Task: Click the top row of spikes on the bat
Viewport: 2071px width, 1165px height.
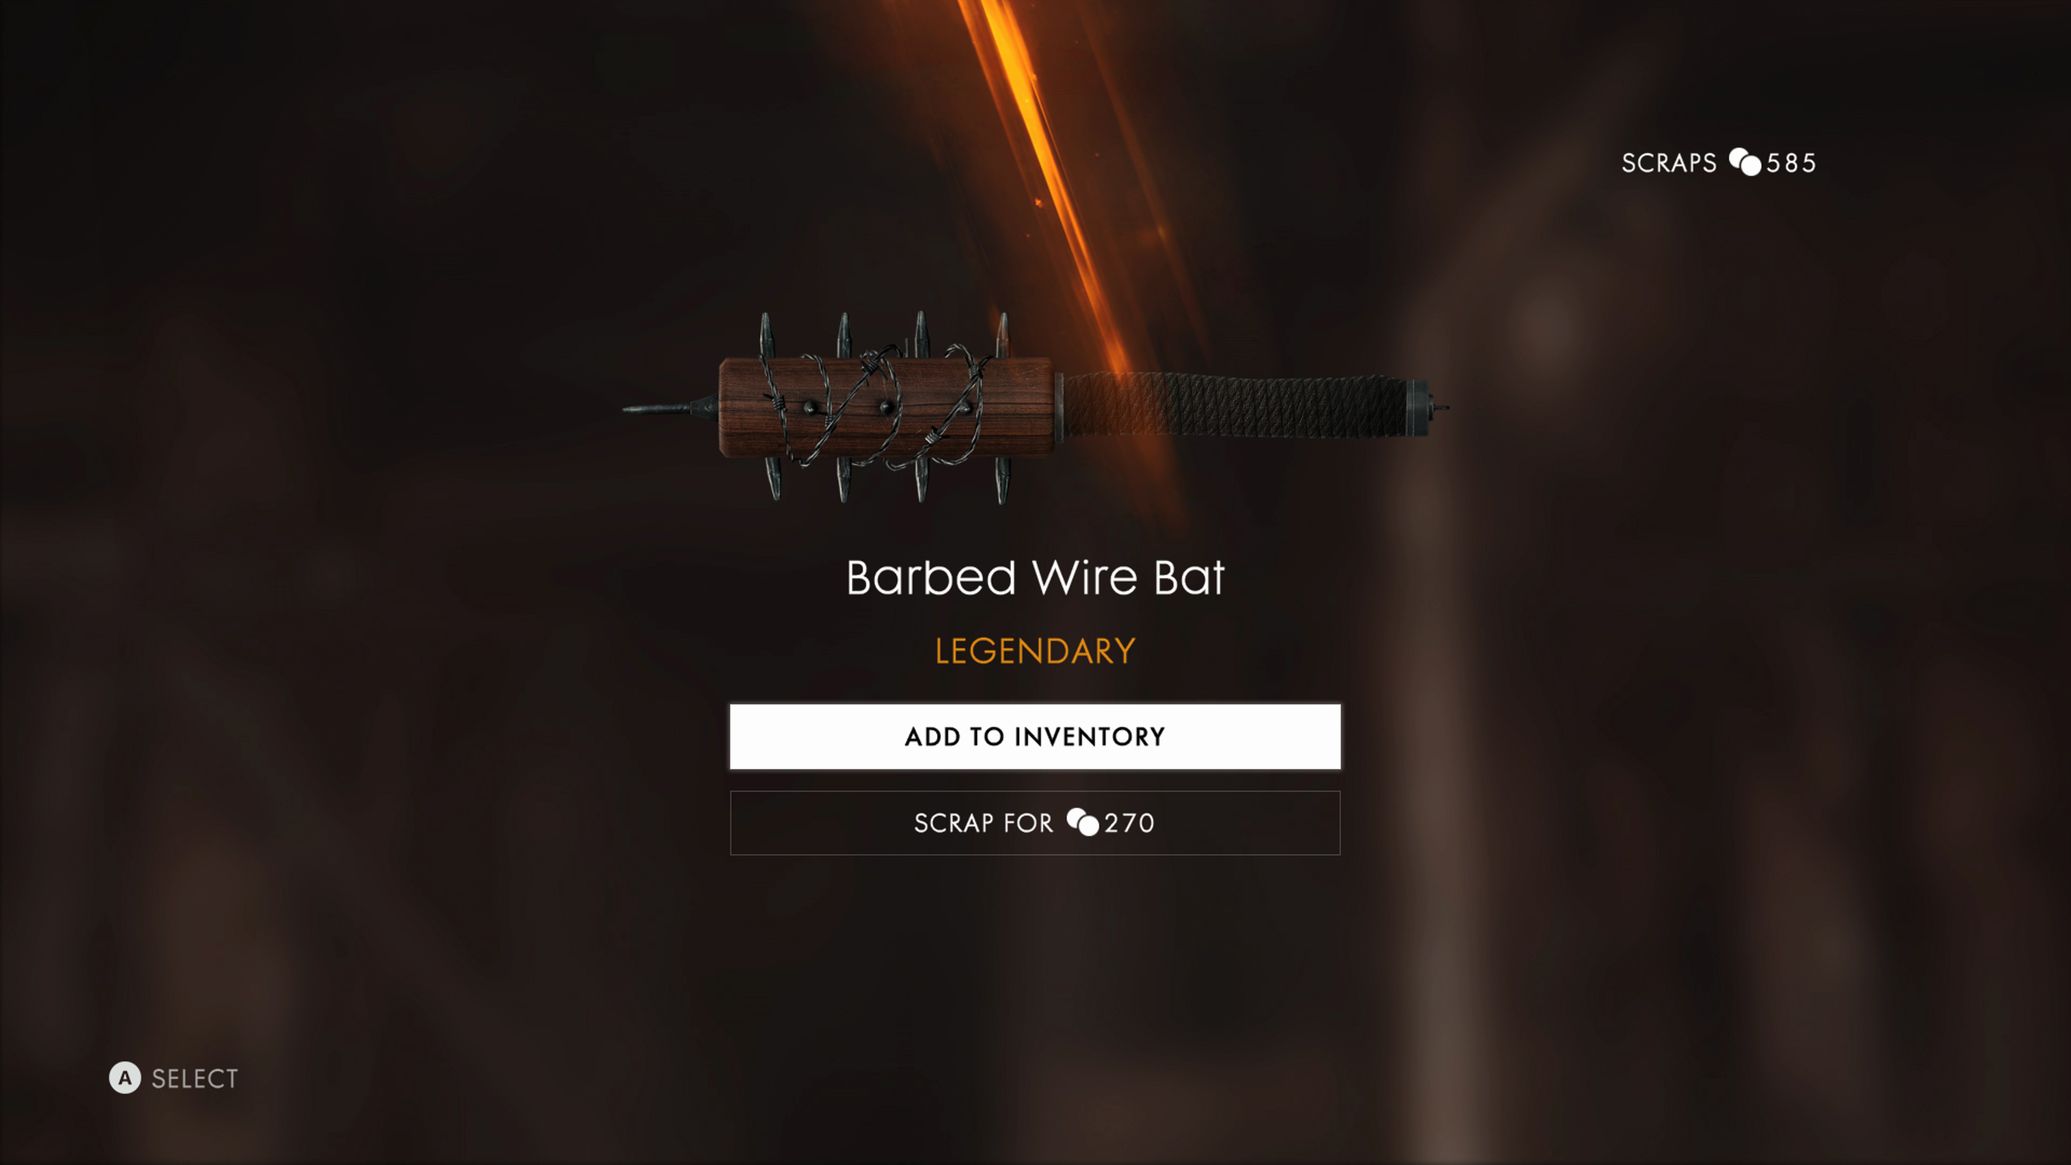Action: [884, 335]
